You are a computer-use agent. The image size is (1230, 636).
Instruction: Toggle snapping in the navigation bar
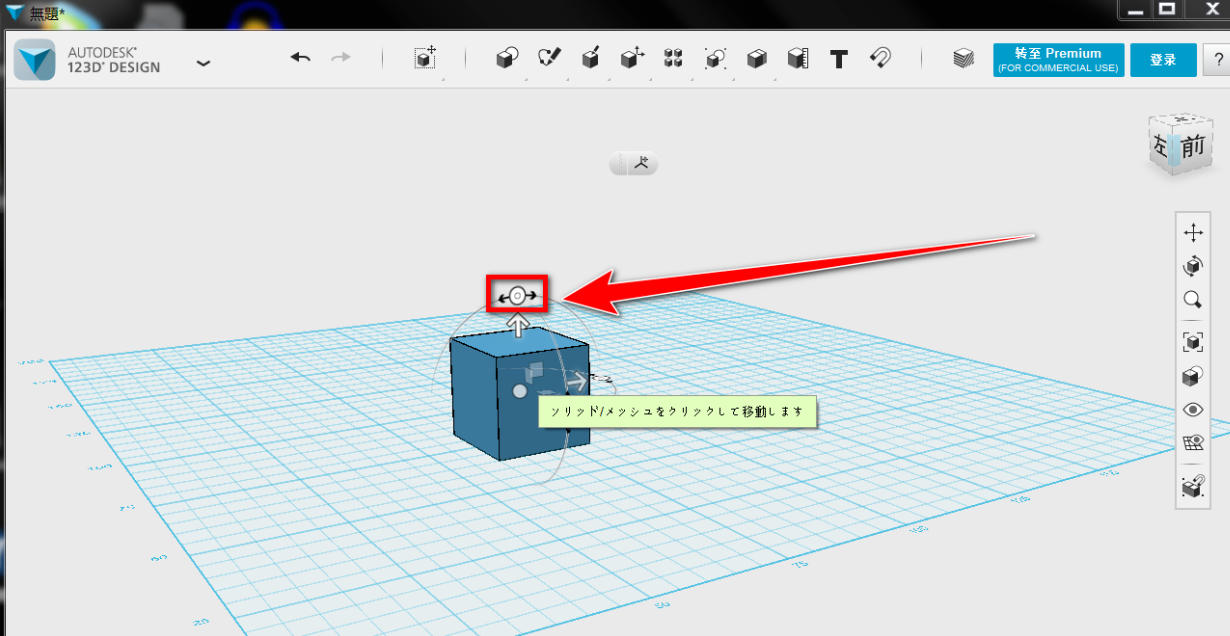click(x=1192, y=485)
